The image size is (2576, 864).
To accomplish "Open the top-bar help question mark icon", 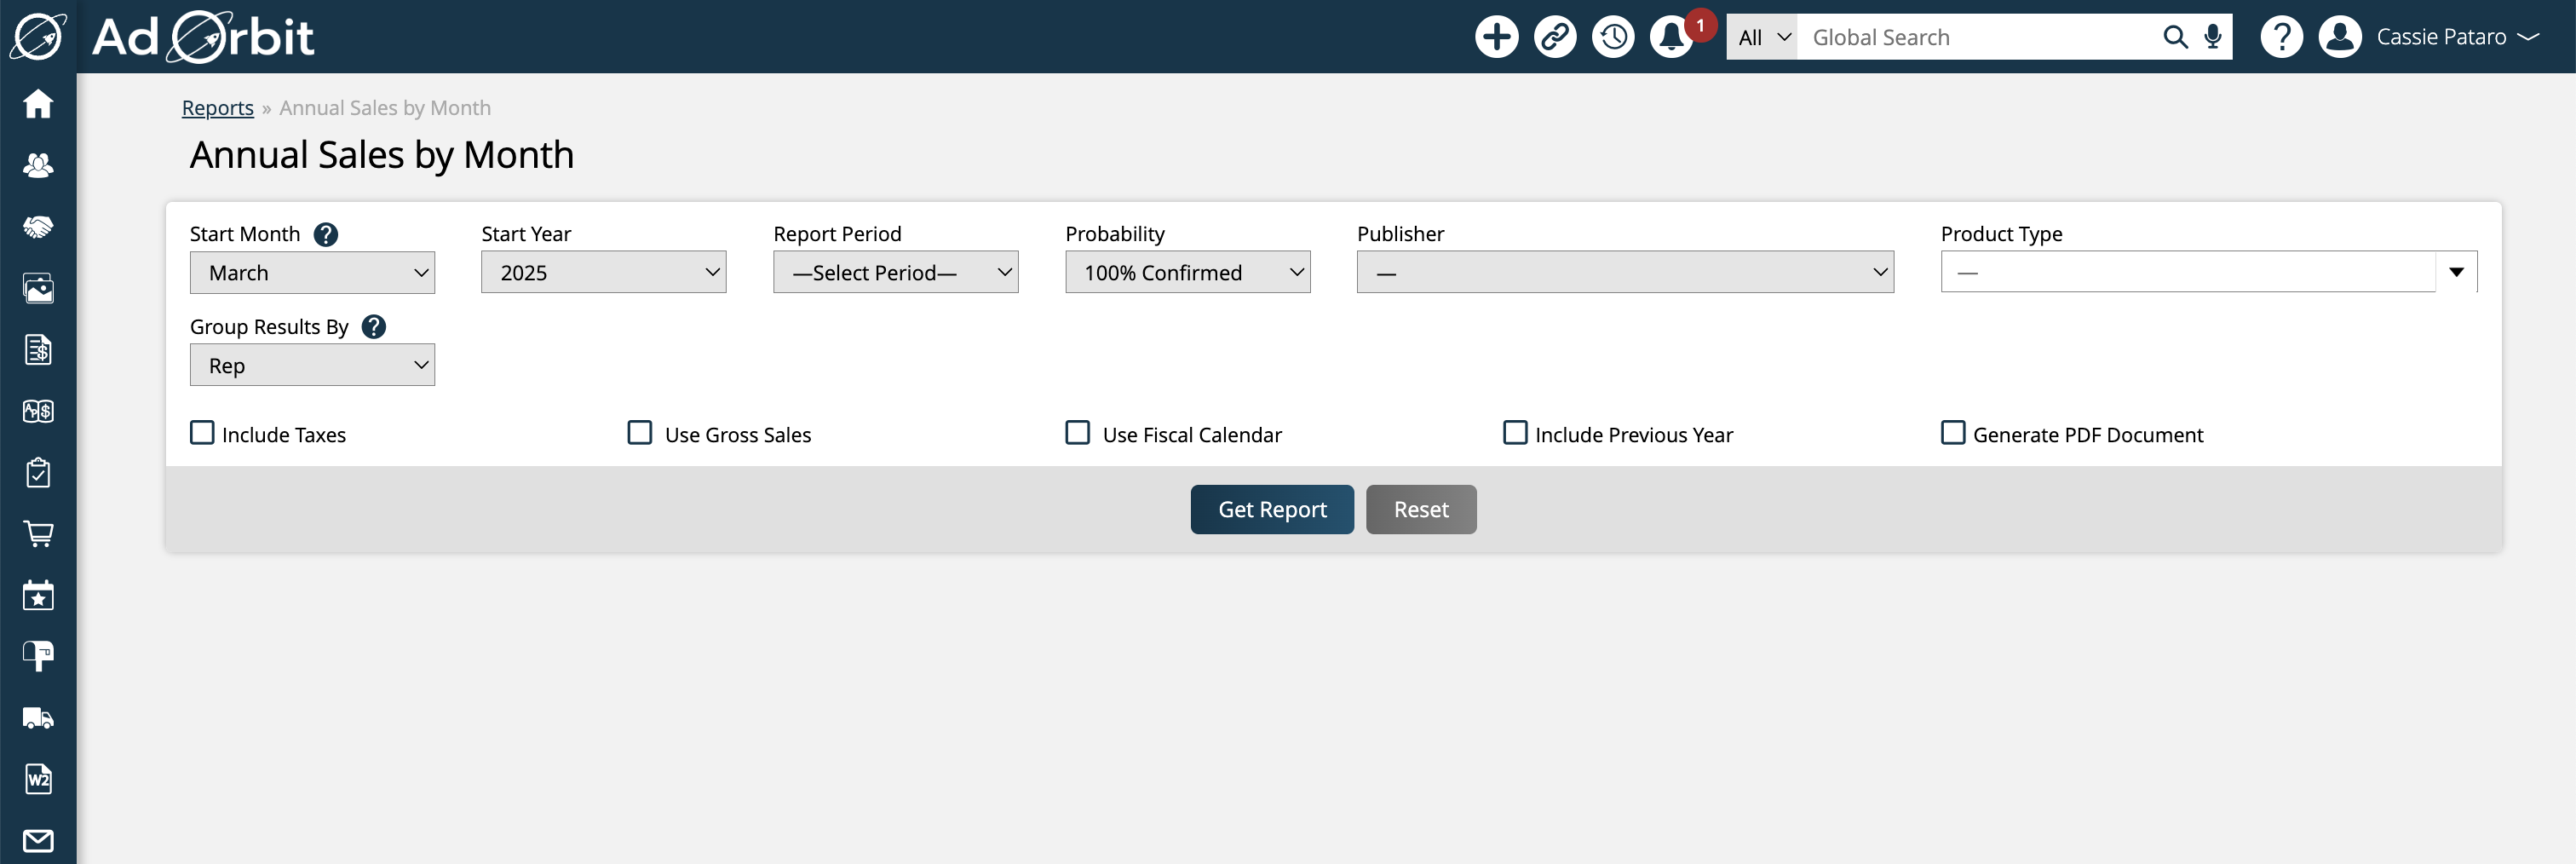I will click(2281, 37).
